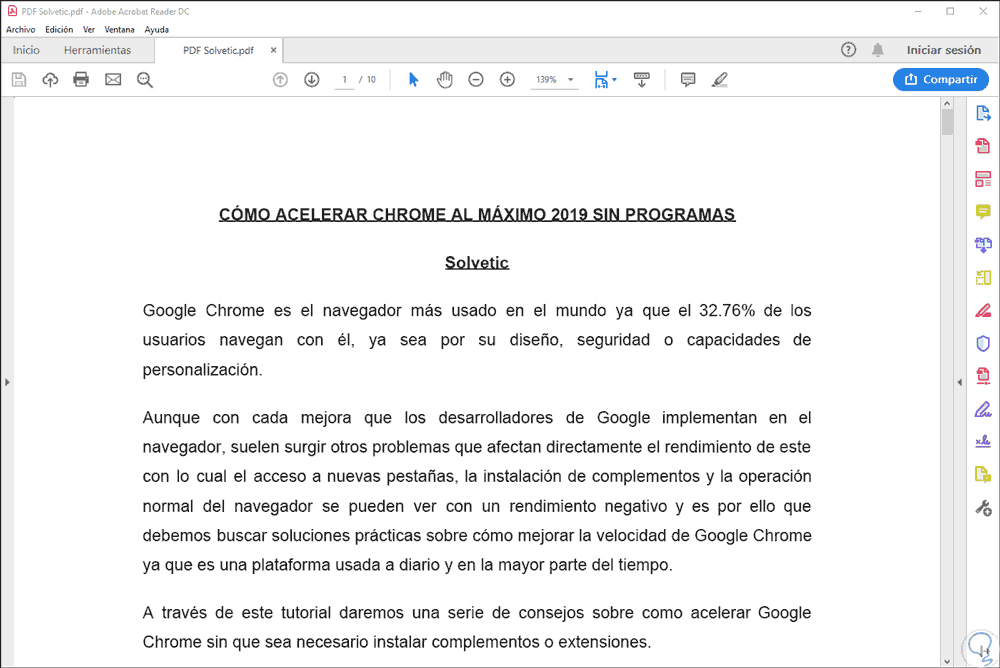Screen dimensions: 1000x668
Task: Zoom out with minus icon
Action: [x=476, y=80]
